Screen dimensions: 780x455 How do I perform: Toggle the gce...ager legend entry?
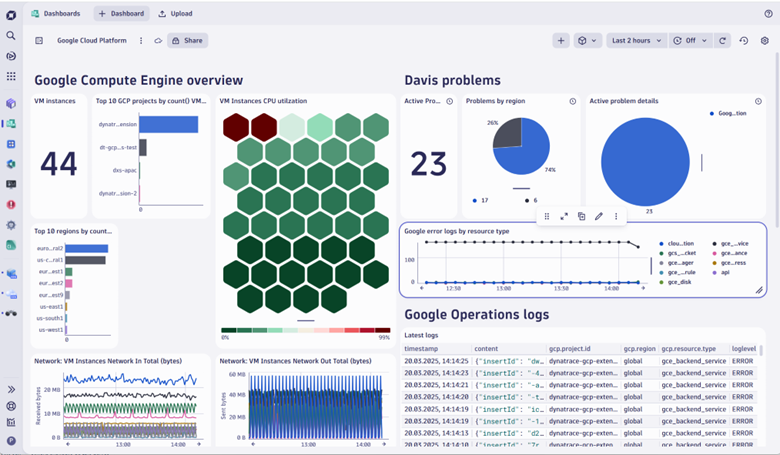677,263
